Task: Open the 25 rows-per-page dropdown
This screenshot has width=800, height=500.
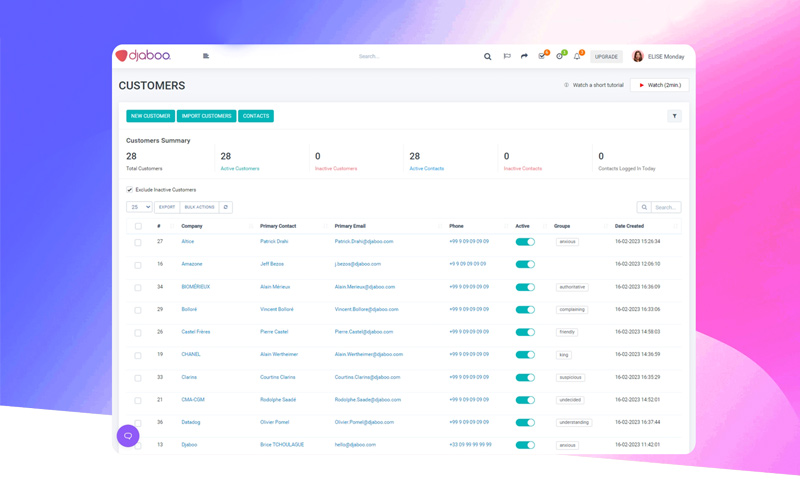Action: click(139, 207)
